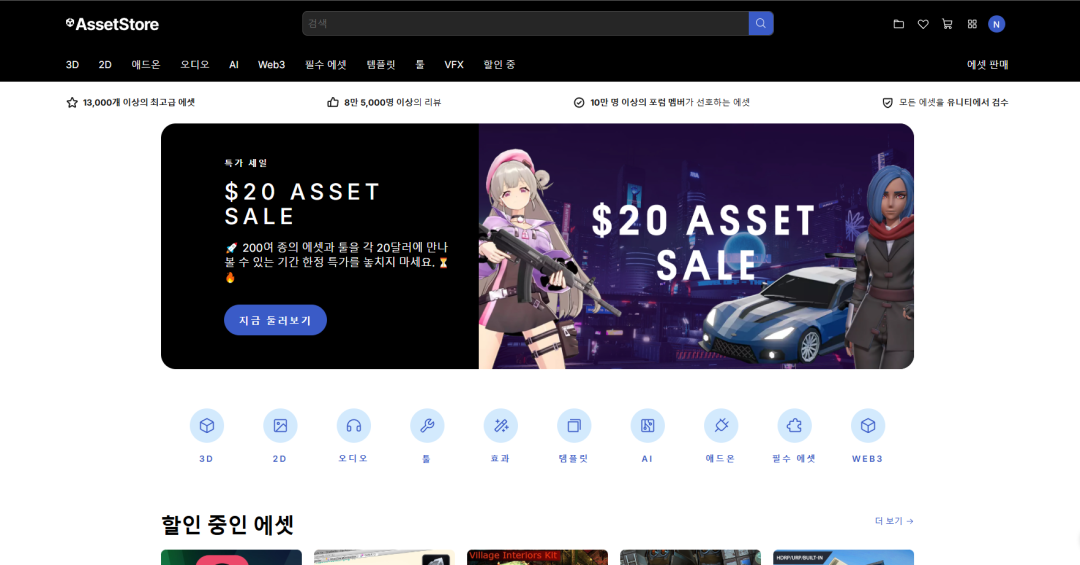Select the 2D image category icon
The image size is (1080, 565).
pyautogui.click(x=280, y=426)
